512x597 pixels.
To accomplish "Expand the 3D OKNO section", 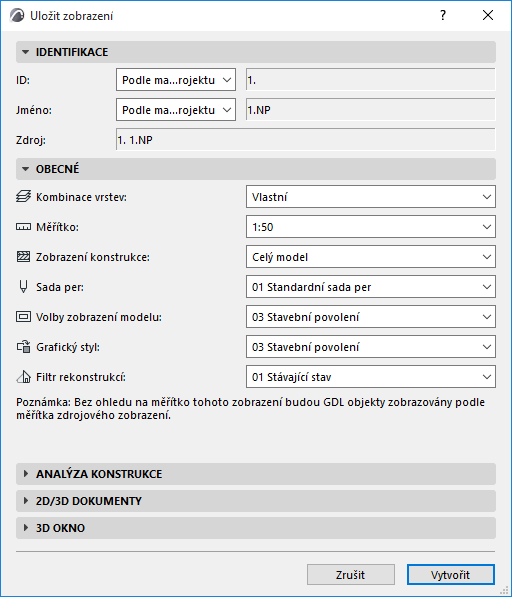I will coord(256,528).
